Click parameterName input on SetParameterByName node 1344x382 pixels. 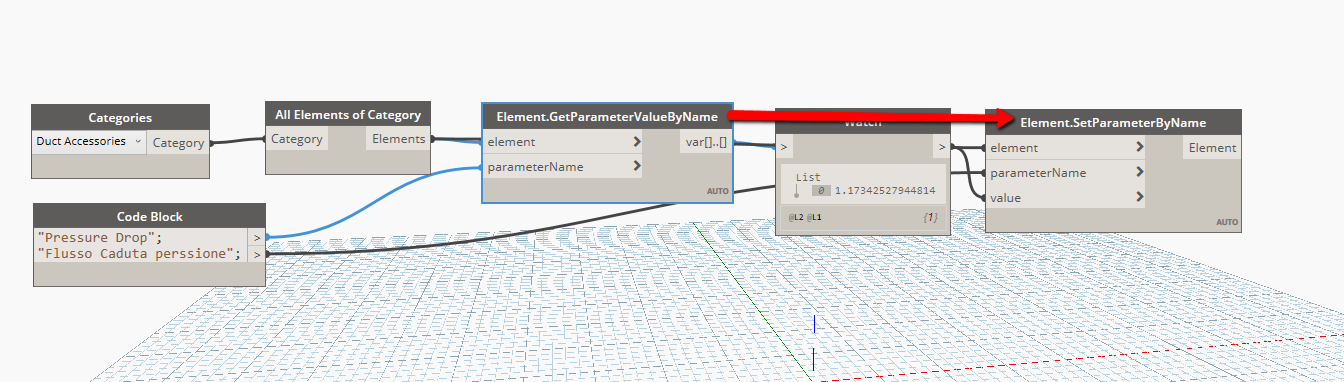coord(1066,173)
